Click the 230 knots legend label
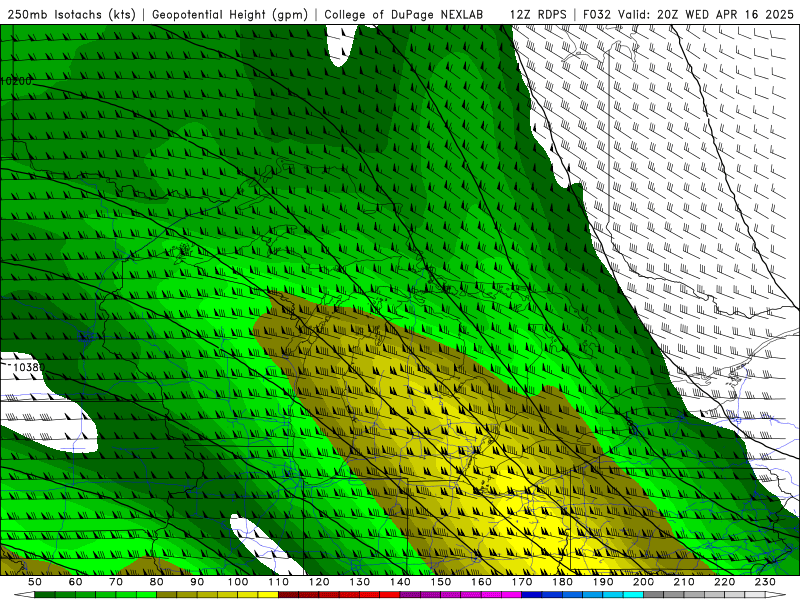 (765, 582)
